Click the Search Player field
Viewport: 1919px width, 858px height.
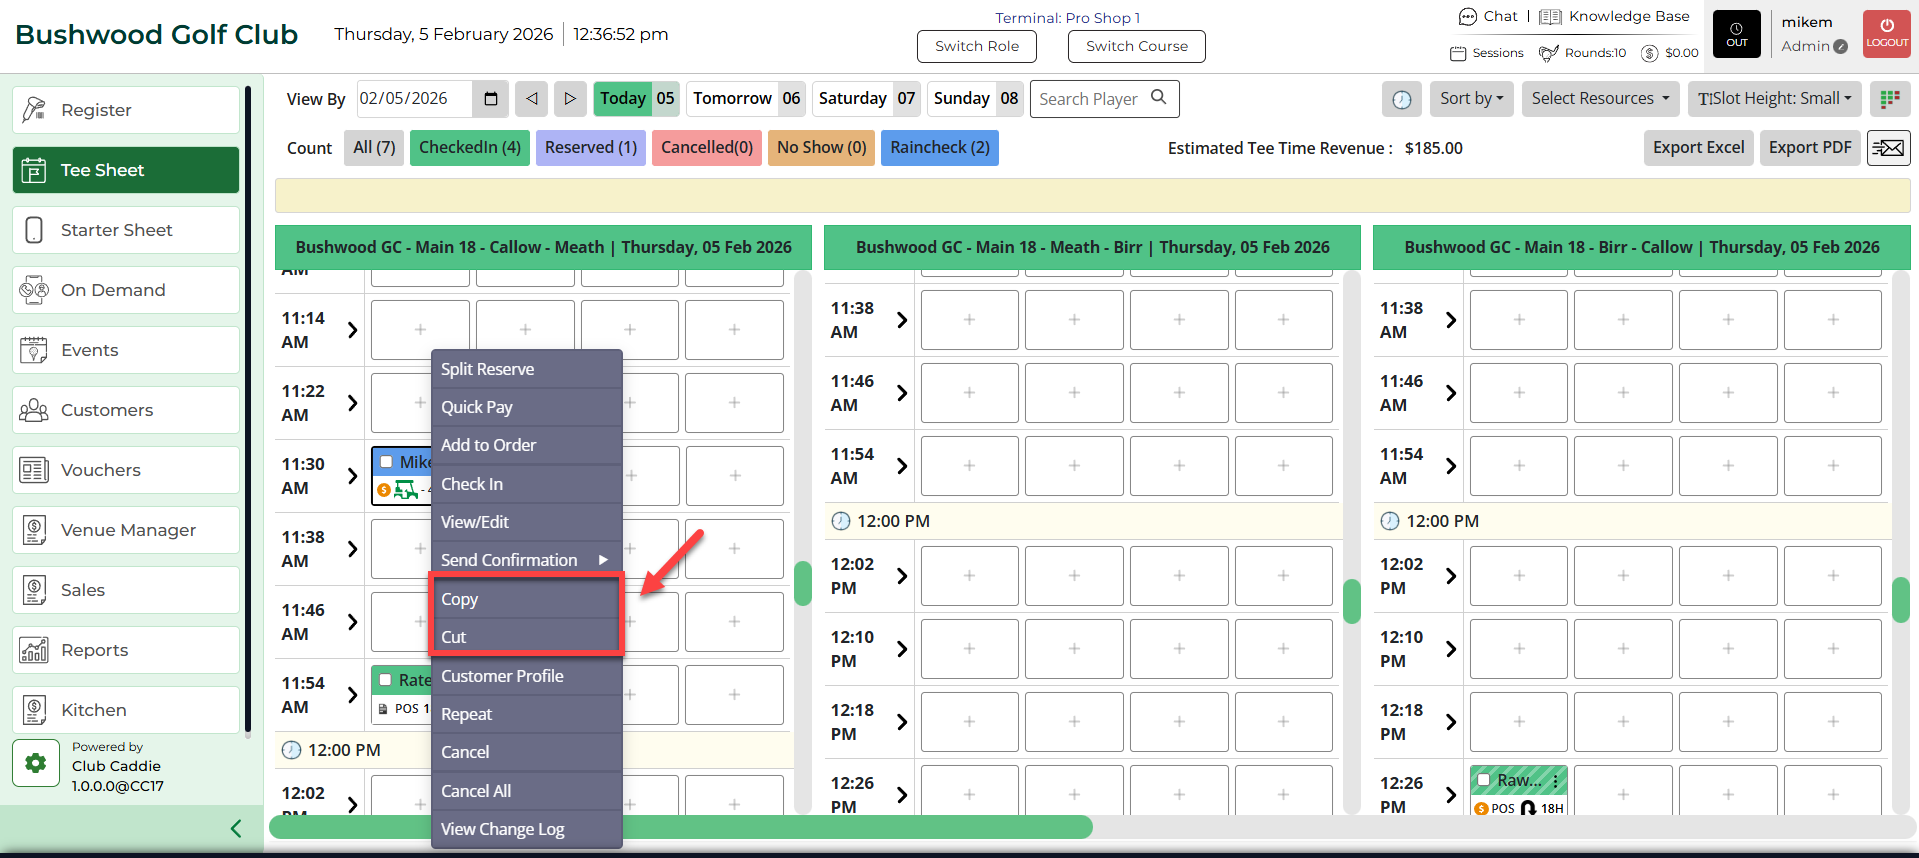pos(1095,99)
